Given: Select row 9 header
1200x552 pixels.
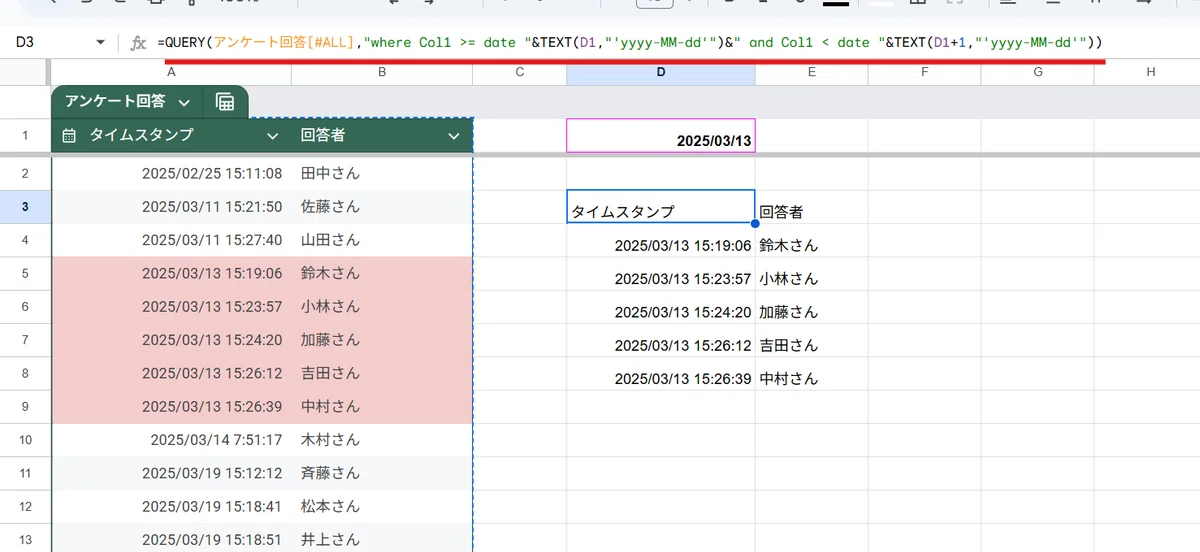Looking at the screenshot, I should tap(25, 406).
